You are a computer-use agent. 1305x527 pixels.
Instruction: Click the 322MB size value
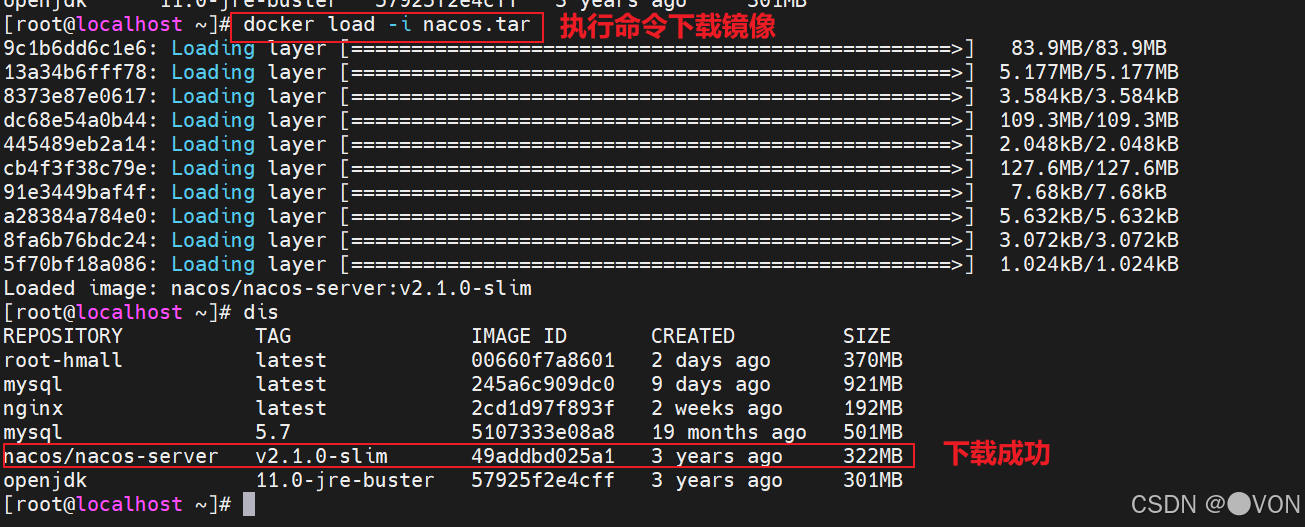point(873,456)
